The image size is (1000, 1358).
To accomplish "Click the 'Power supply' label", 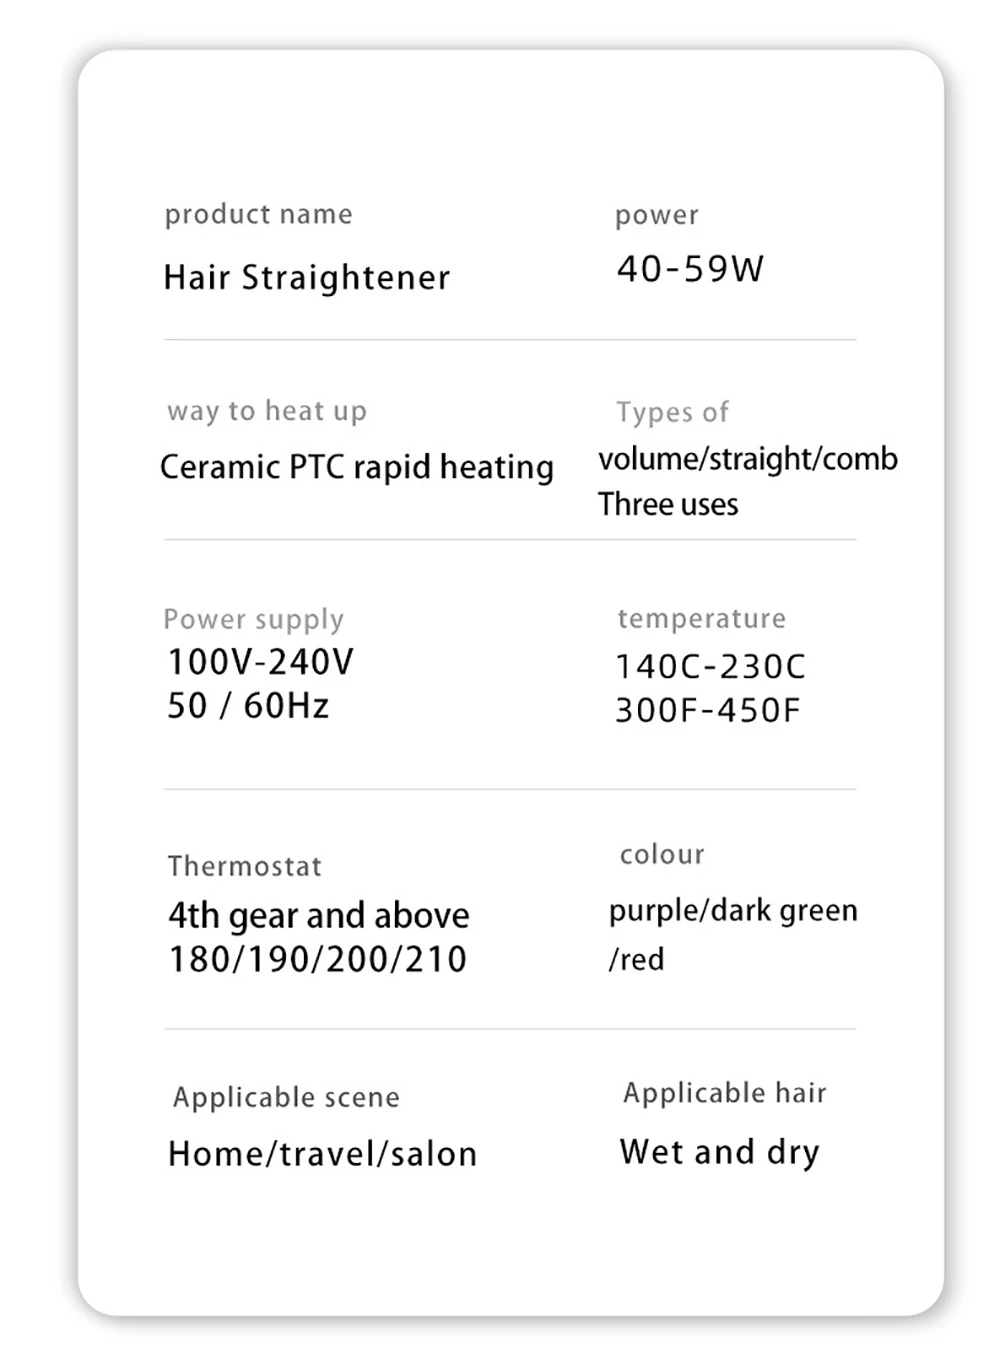I will [254, 620].
